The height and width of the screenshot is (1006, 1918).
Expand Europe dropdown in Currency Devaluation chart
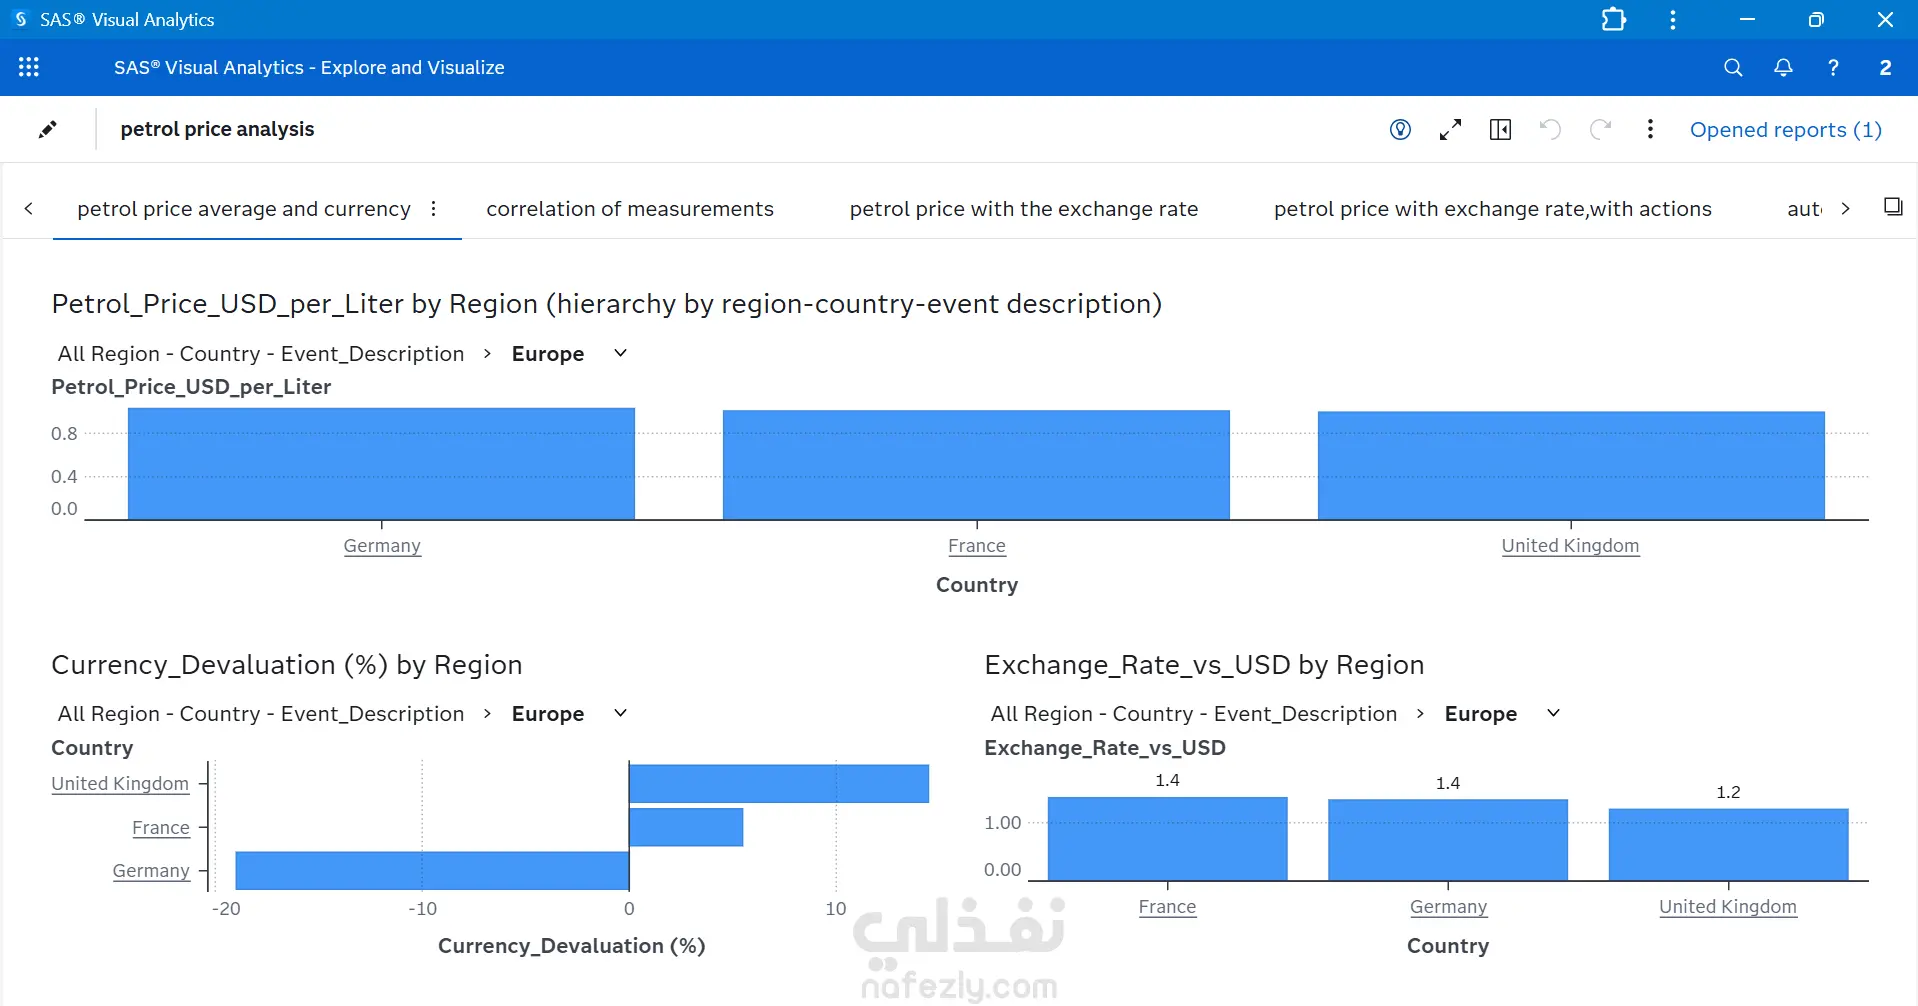(620, 713)
